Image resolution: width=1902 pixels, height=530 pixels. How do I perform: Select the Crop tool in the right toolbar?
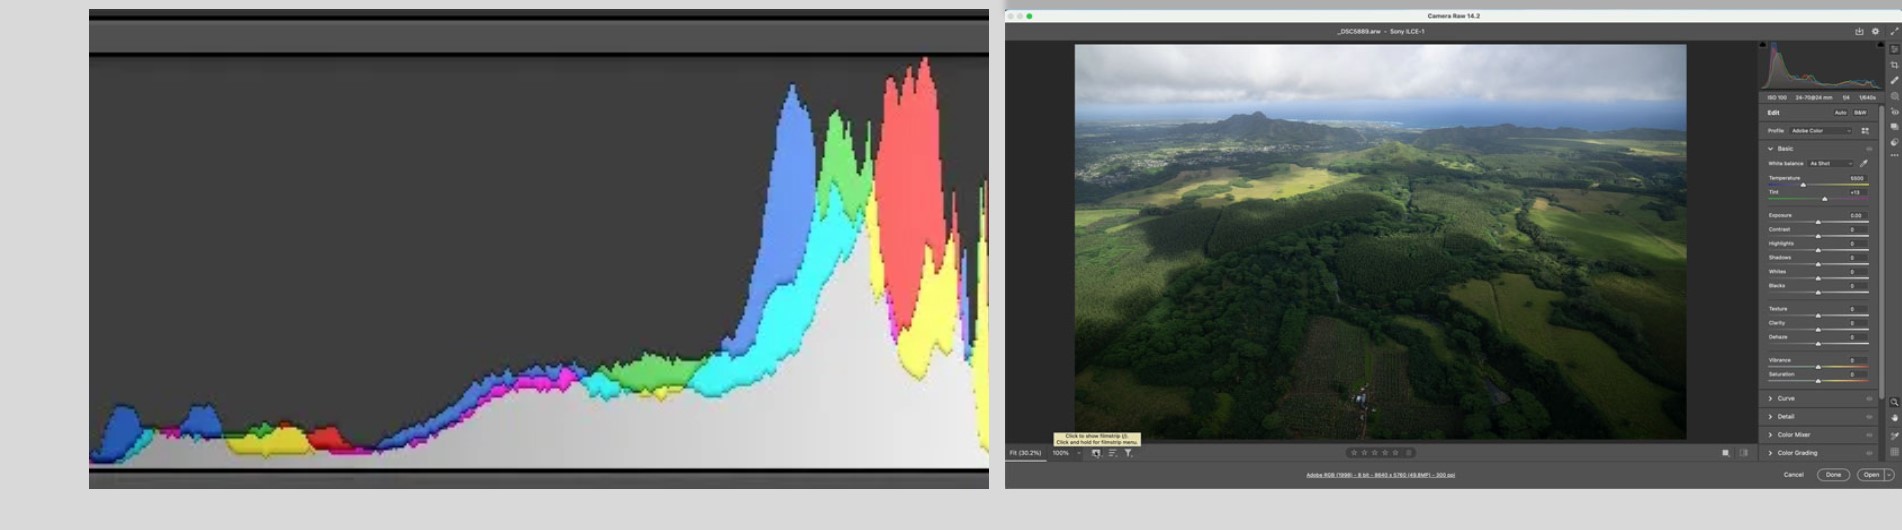coord(1894,65)
